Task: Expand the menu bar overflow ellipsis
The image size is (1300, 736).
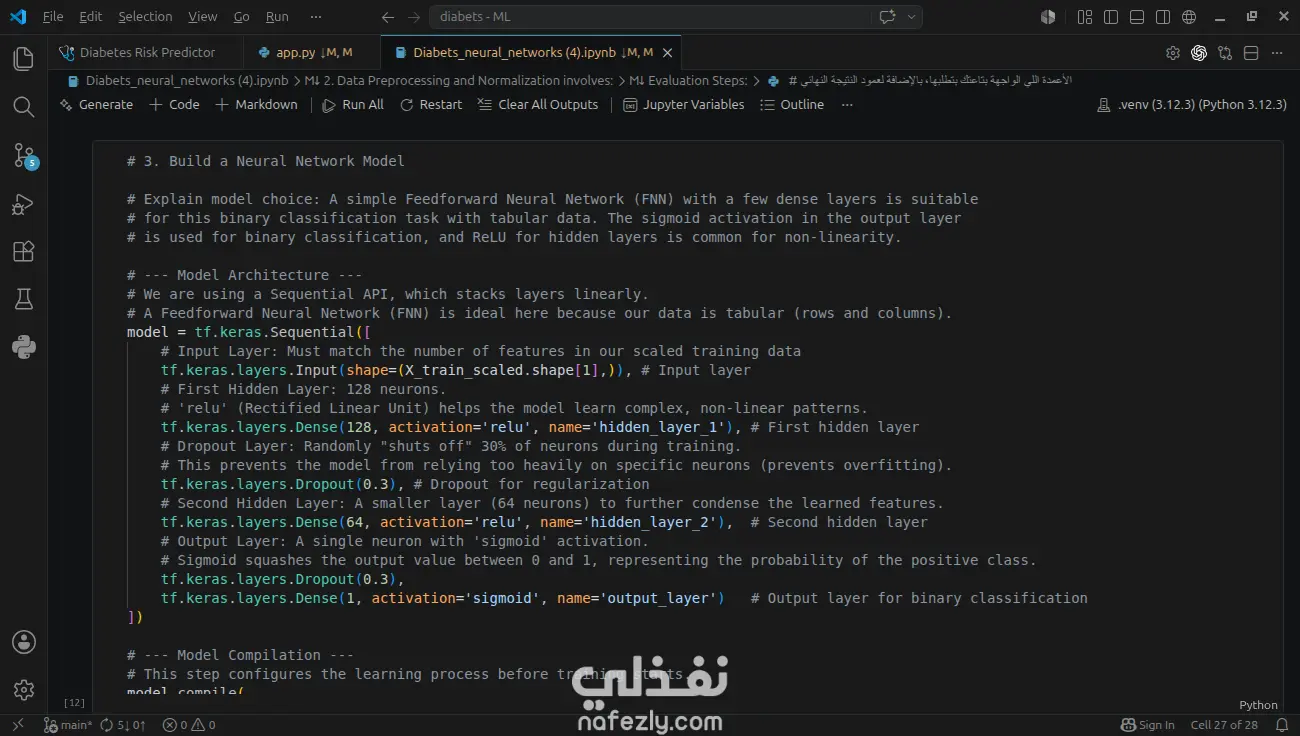Action: click(316, 17)
